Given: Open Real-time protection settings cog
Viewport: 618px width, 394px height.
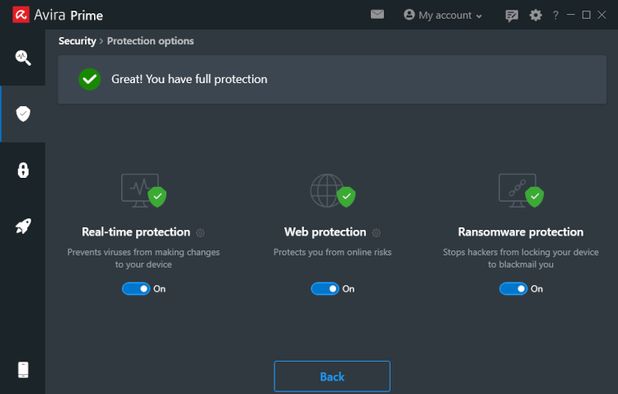Looking at the screenshot, I should pos(200,233).
